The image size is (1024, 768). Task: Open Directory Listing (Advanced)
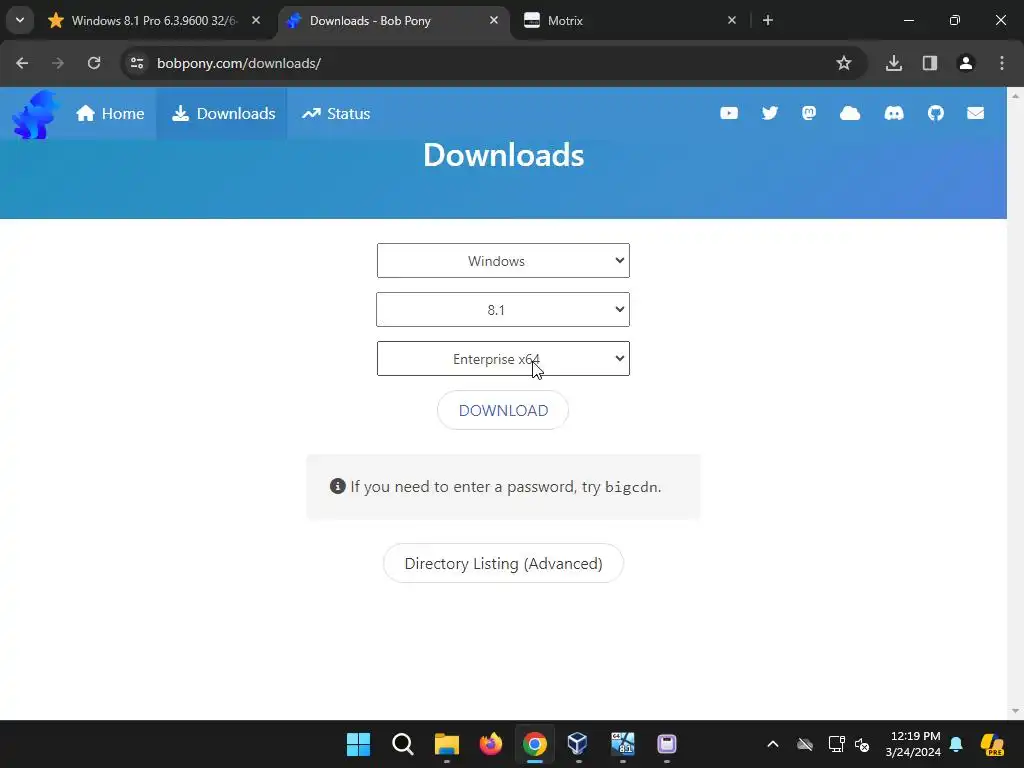point(503,563)
